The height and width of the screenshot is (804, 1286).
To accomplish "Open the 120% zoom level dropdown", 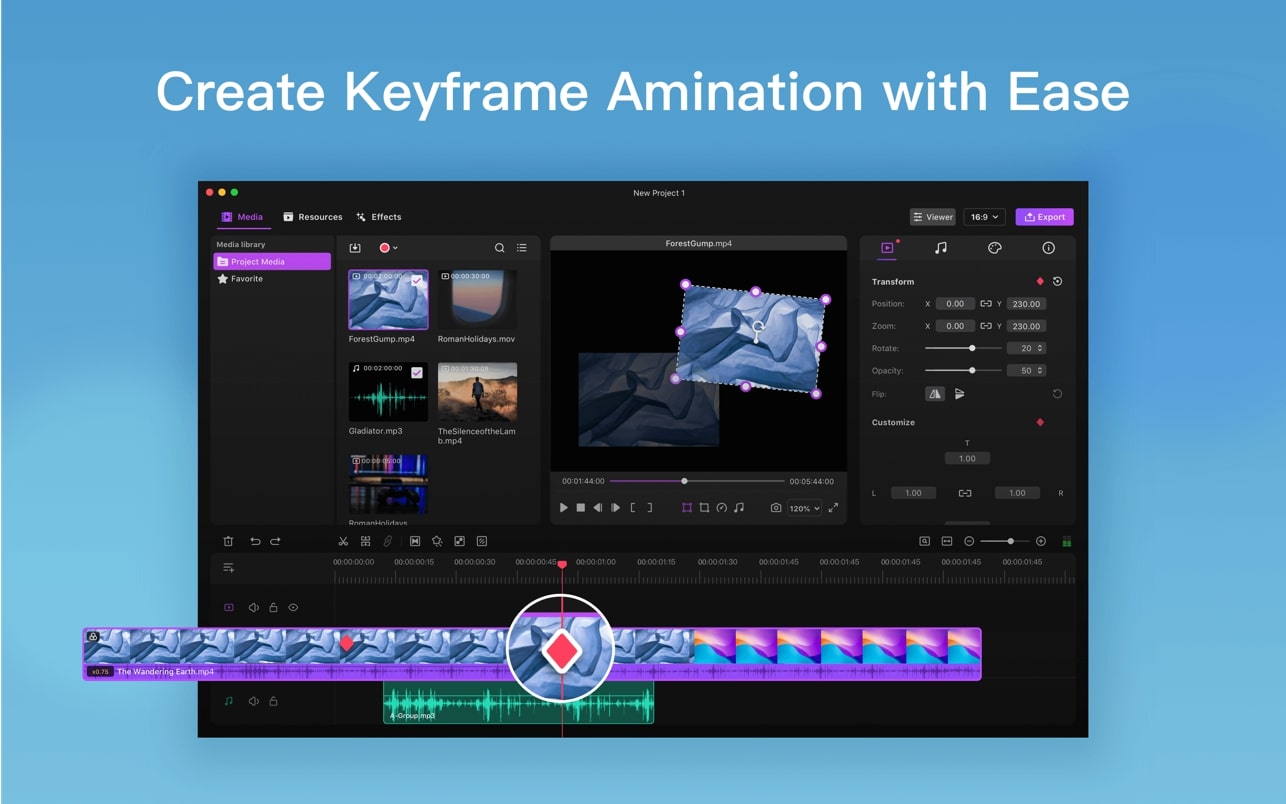I will pos(806,508).
